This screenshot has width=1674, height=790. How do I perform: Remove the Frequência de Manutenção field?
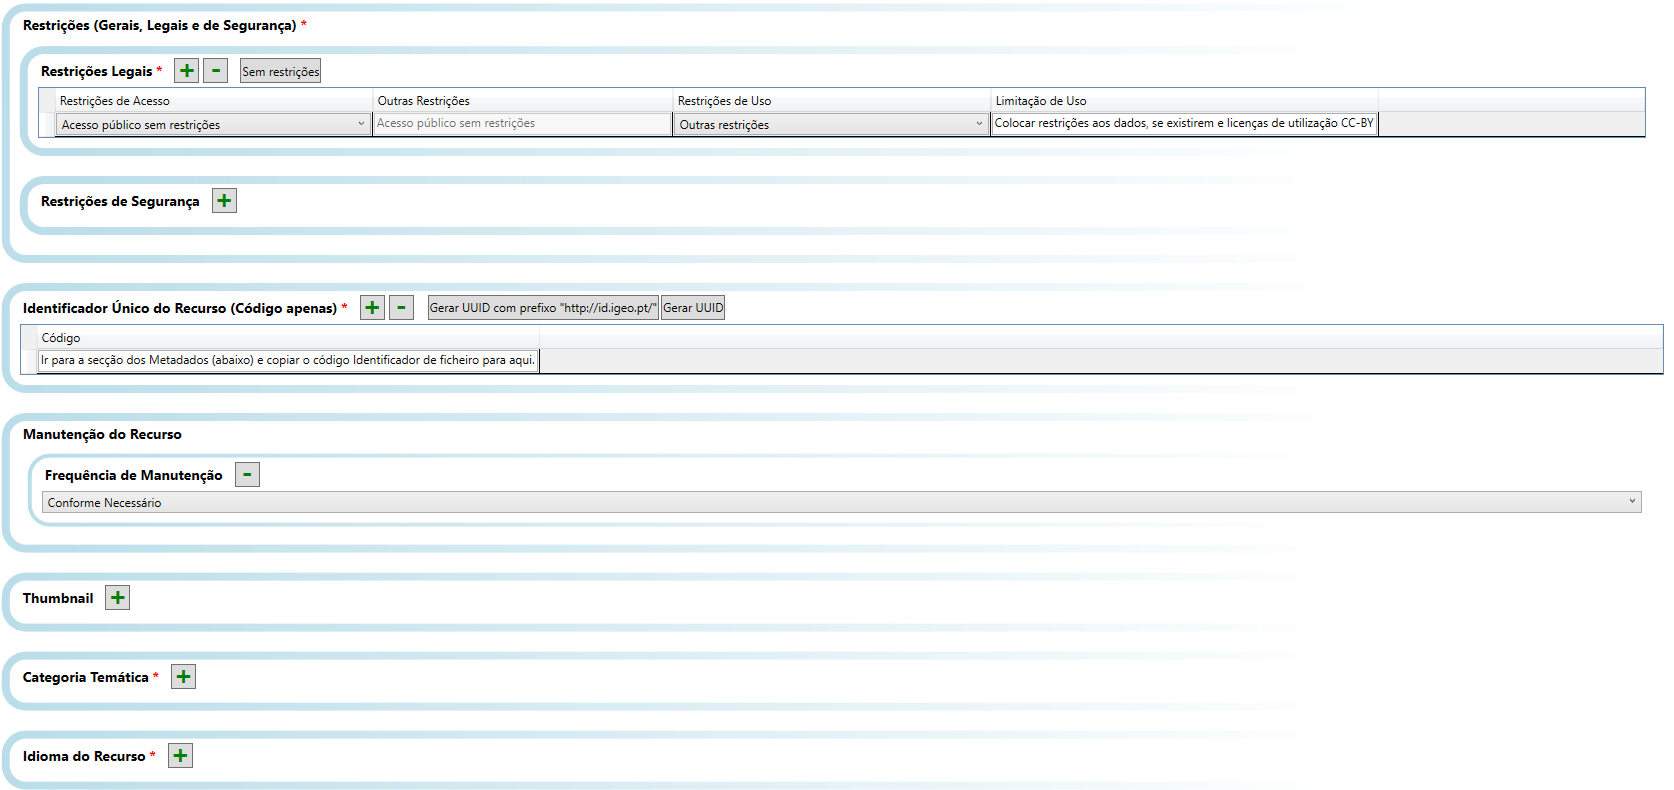pos(247,475)
